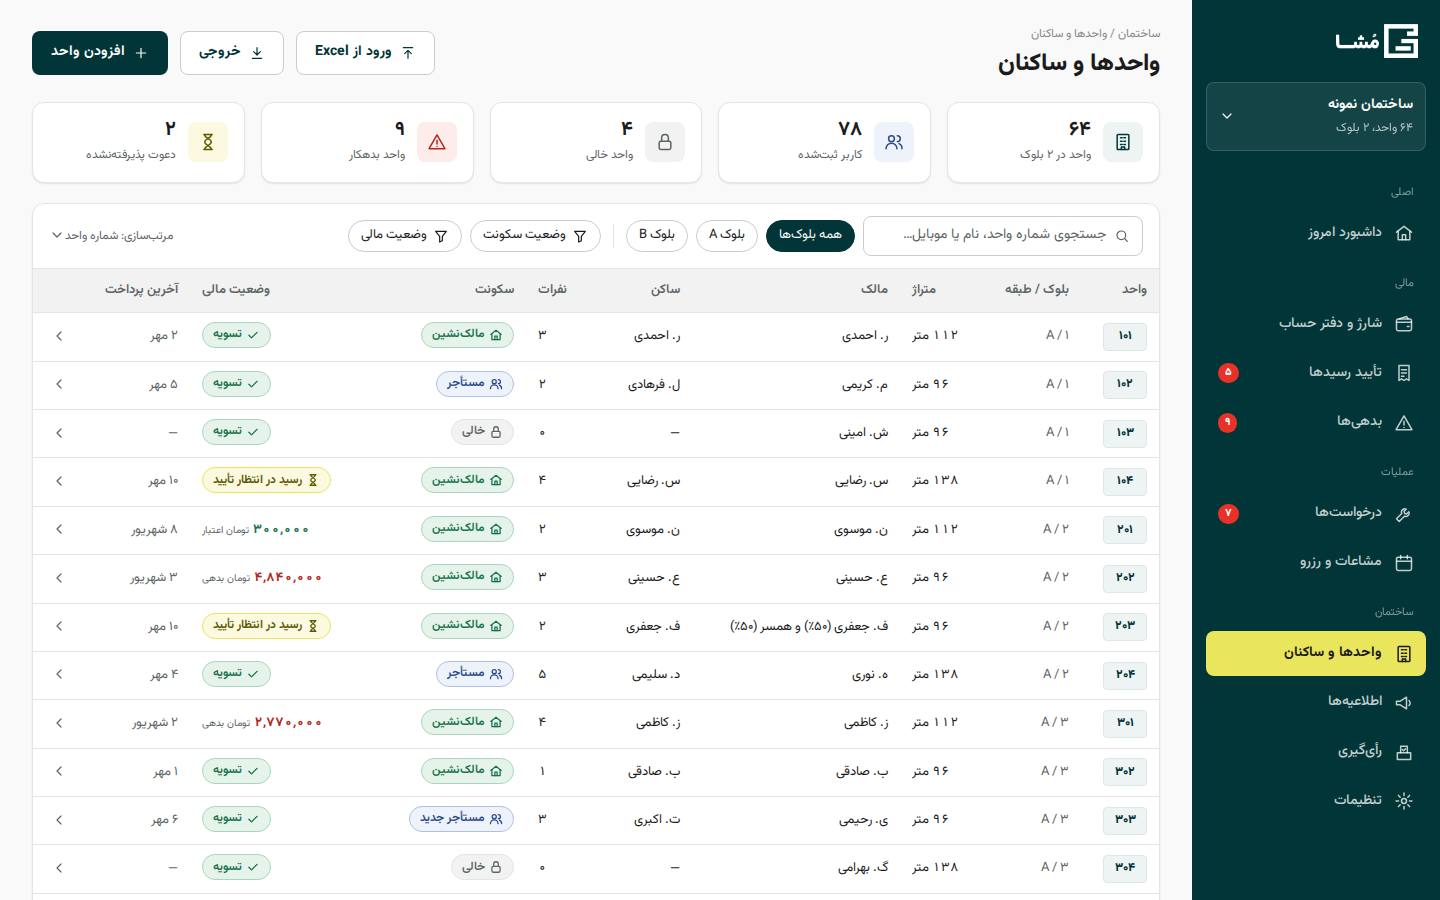The height and width of the screenshot is (900, 1440).
Task: Click the debt amount ۴,۸۴۰,۰۰۰
Action: click(288, 578)
